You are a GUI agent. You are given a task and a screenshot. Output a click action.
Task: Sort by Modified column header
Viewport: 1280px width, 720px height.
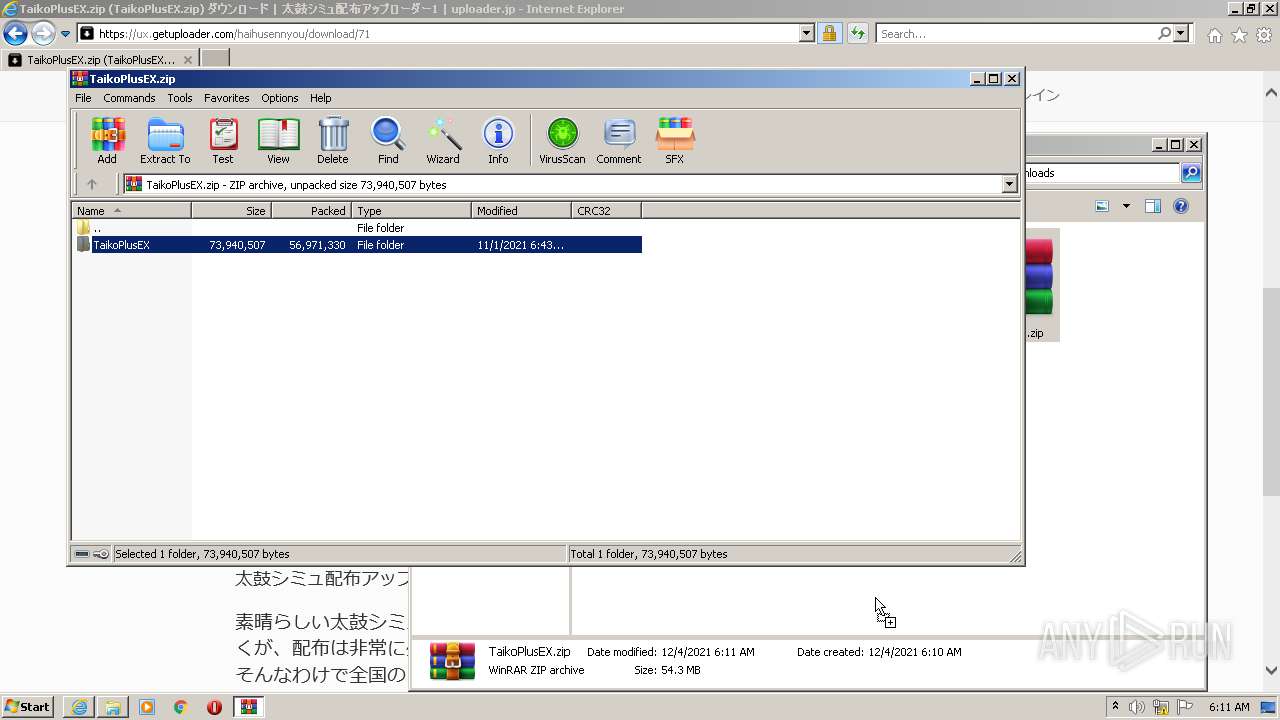522,211
